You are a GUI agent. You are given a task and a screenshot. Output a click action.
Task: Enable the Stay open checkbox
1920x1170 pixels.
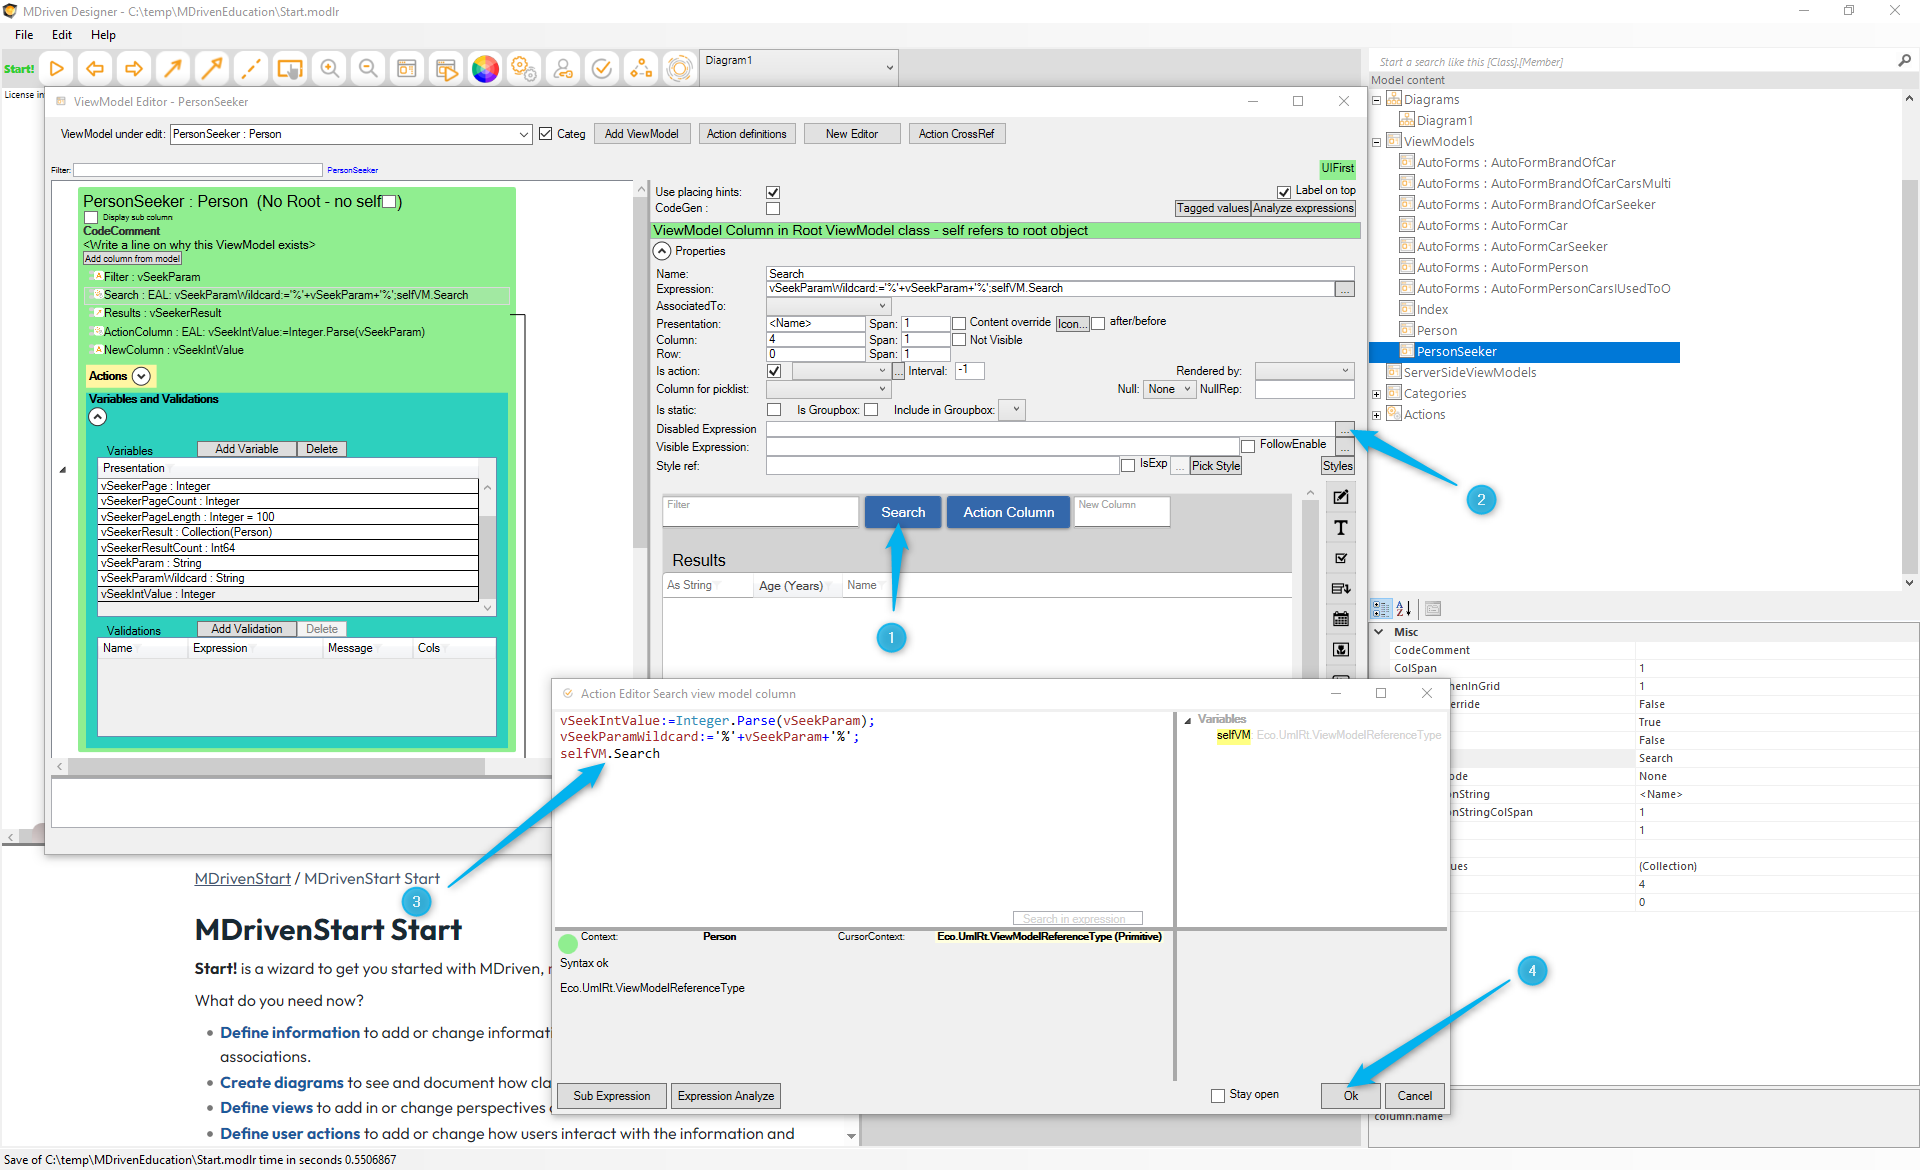(x=1217, y=1095)
